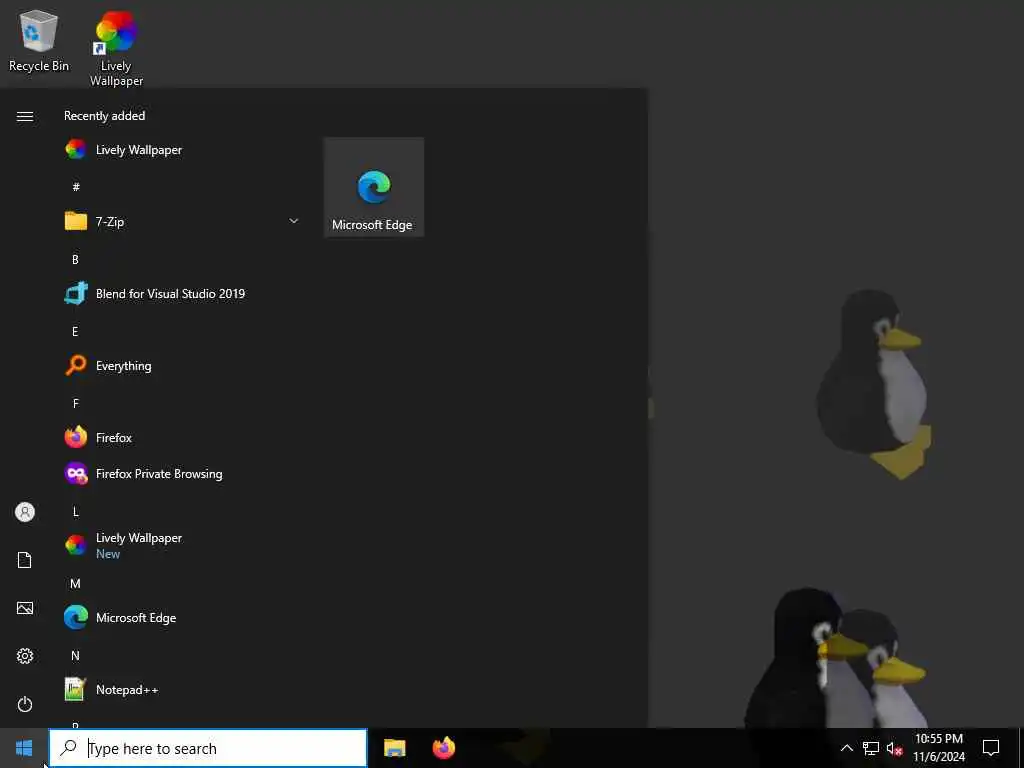This screenshot has width=1024, height=768.
Task: Expand the 7-Zip folder chevron
Action: tap(294, 221)
